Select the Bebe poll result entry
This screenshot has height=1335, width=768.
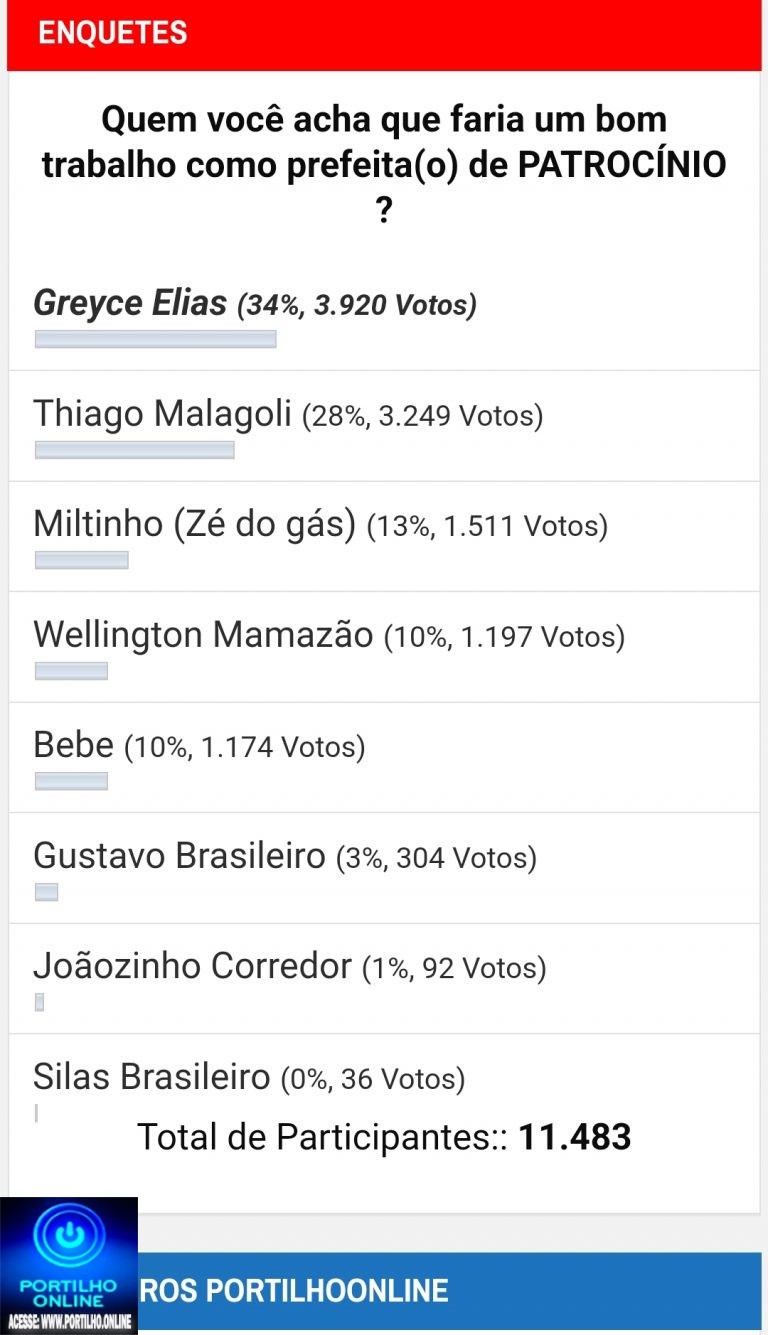click(x=199, y=746)
